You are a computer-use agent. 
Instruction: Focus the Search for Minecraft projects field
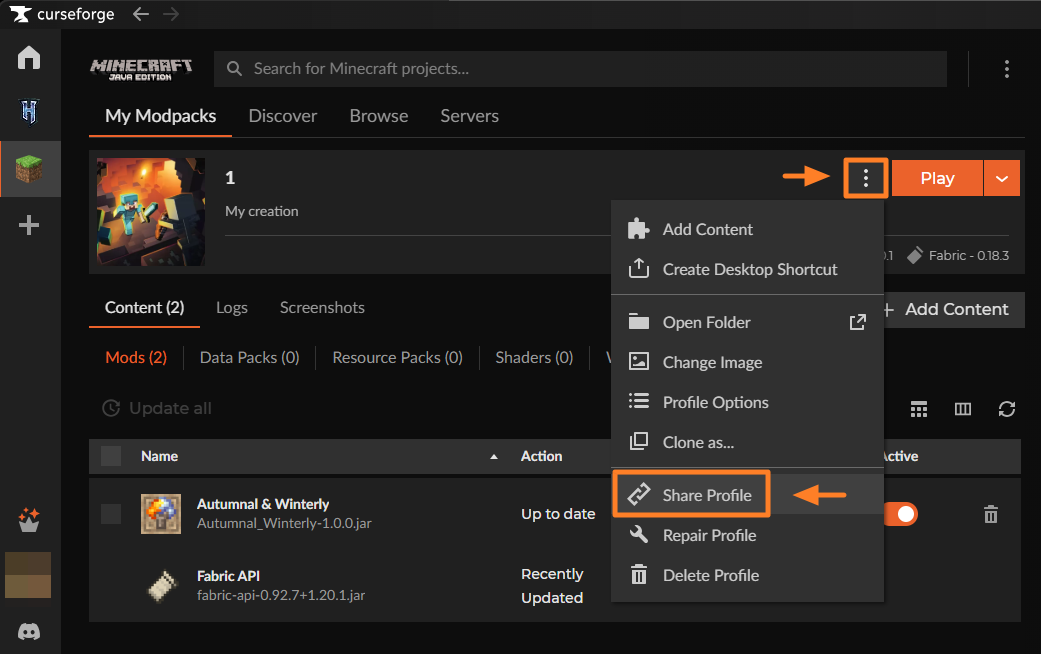(x=580, y=69)
